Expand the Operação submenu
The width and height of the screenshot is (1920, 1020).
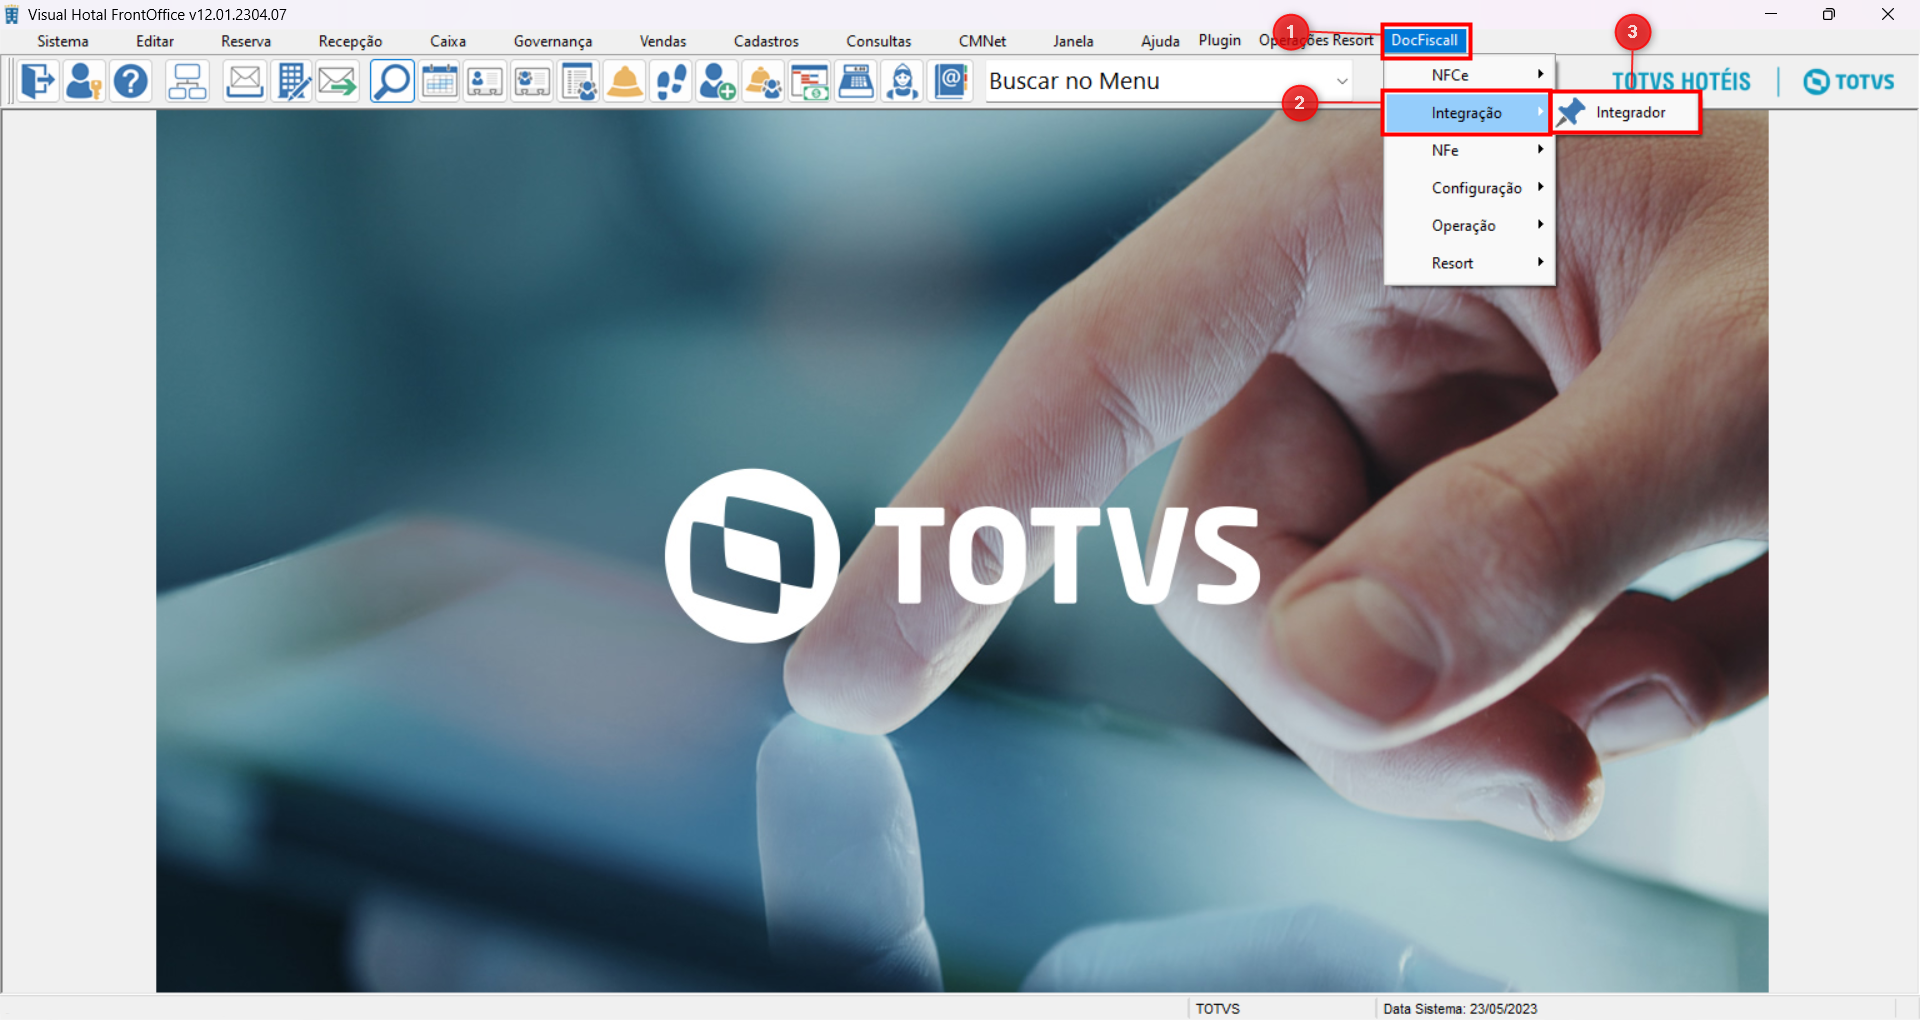pos(1469,225)
